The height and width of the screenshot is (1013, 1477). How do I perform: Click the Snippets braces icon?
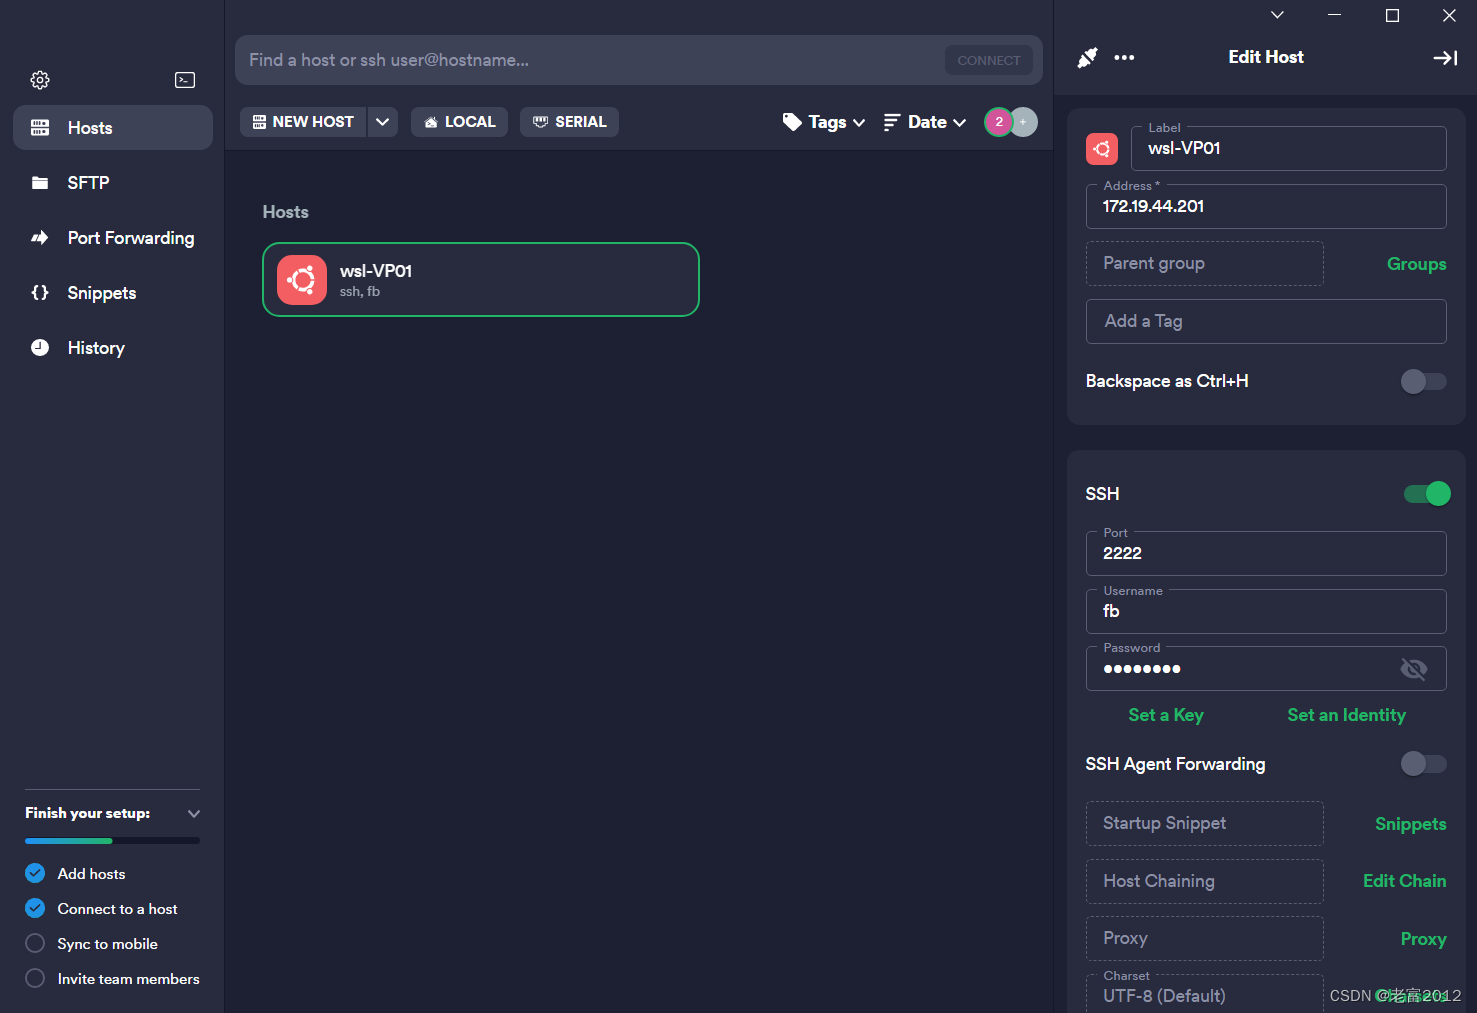point(40,293)
